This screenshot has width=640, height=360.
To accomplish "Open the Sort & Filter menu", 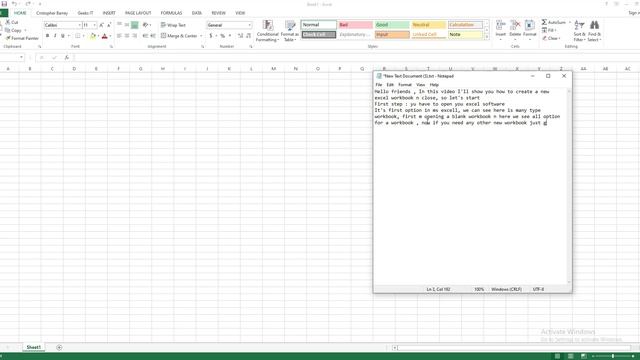I will pyautogui.click(x=579, y=31).
